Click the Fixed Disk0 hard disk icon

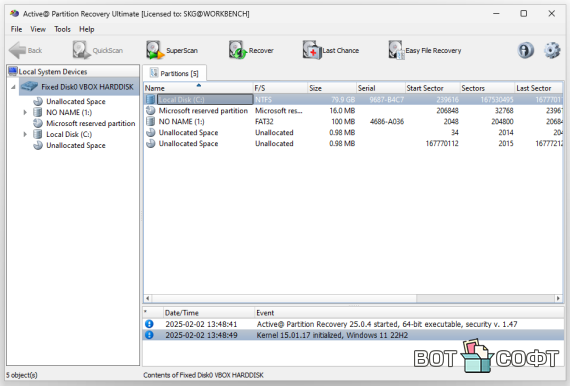pyautogui.click(x=29, y=87)
